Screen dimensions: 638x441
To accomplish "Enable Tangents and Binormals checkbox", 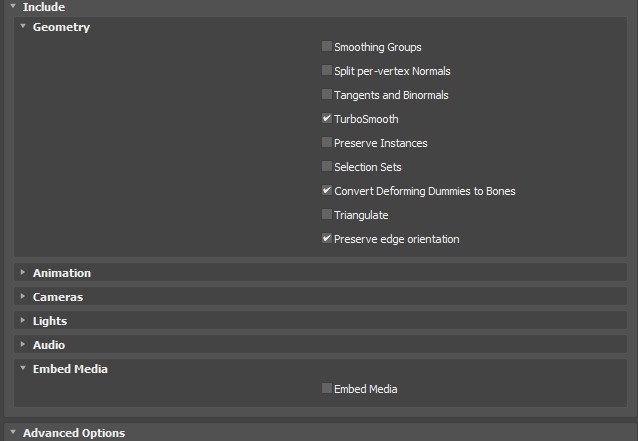I will pyautogui.click(x=327, y=94).
